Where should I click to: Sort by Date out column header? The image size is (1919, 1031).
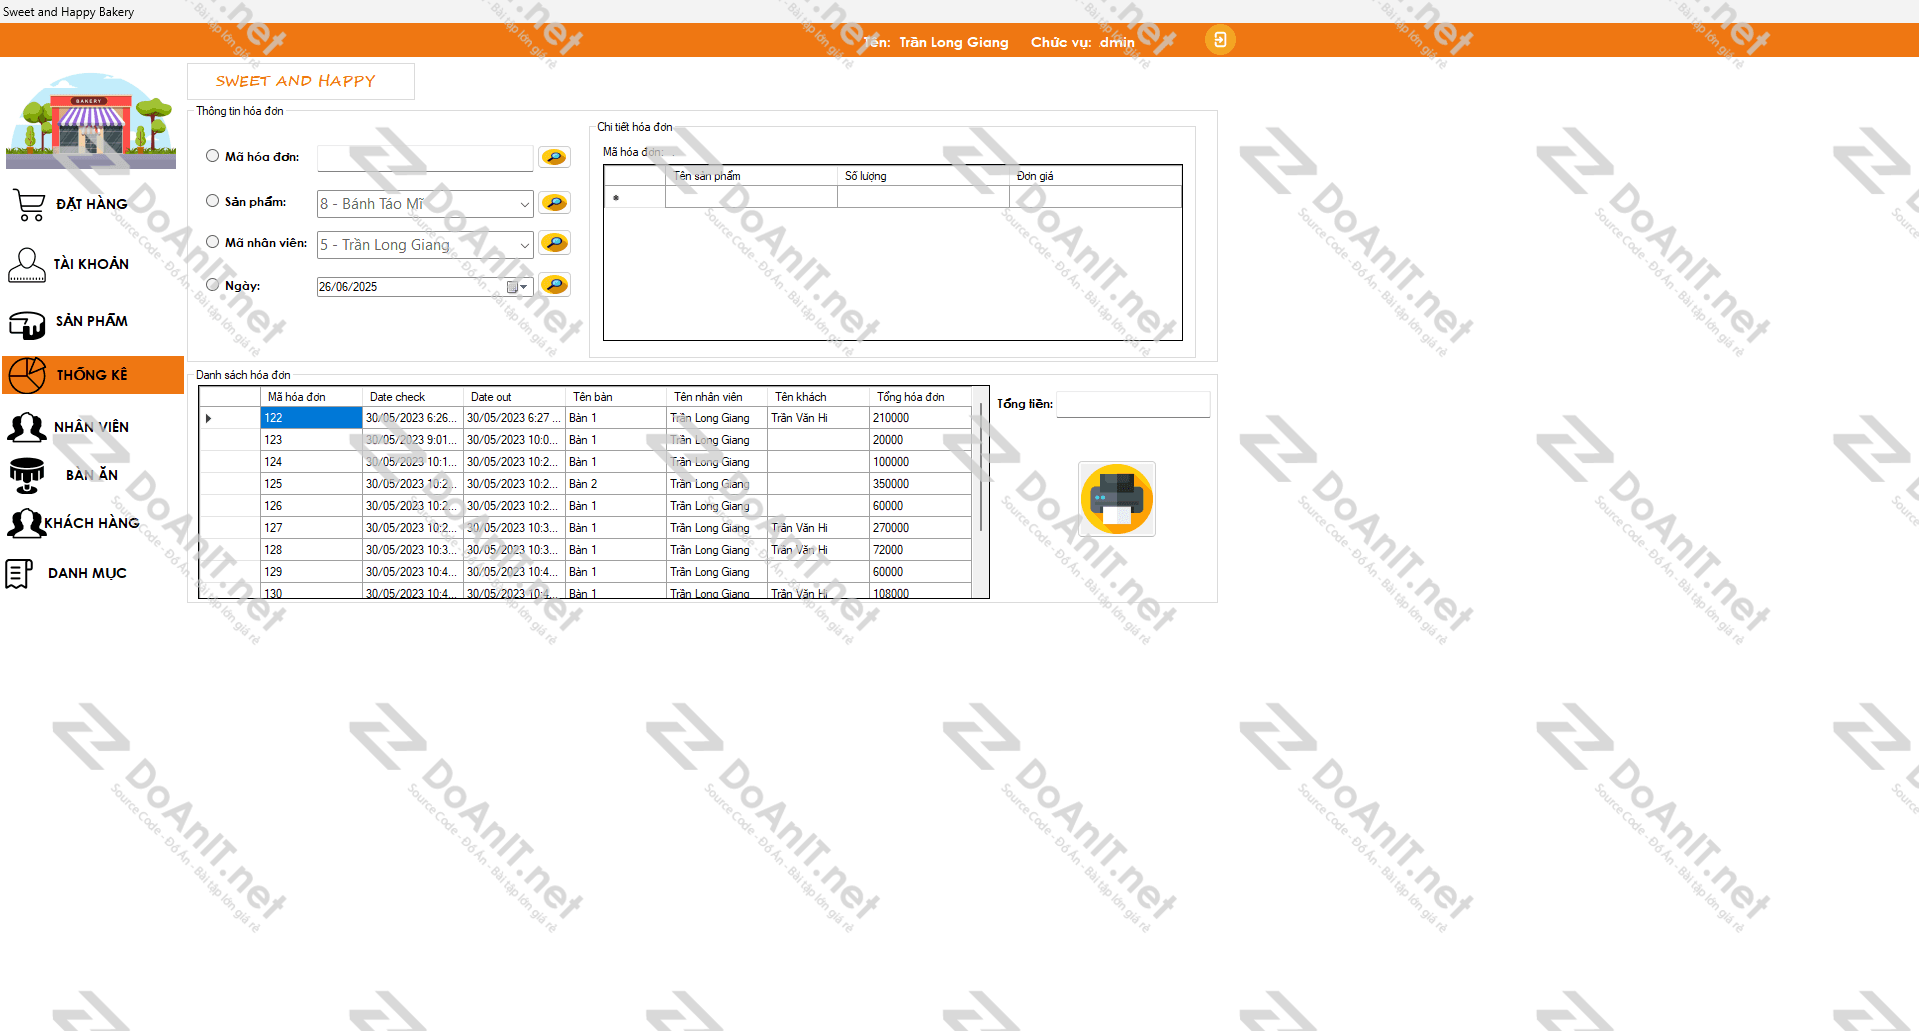pyautogui.click(x=514, y=397)
